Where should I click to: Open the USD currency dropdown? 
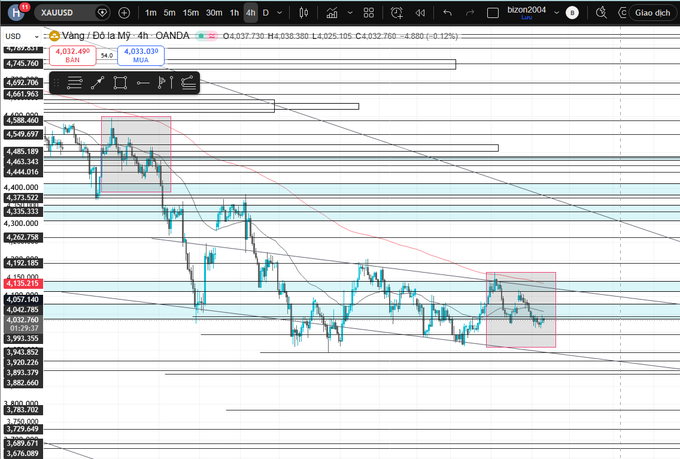click(22, 36)
